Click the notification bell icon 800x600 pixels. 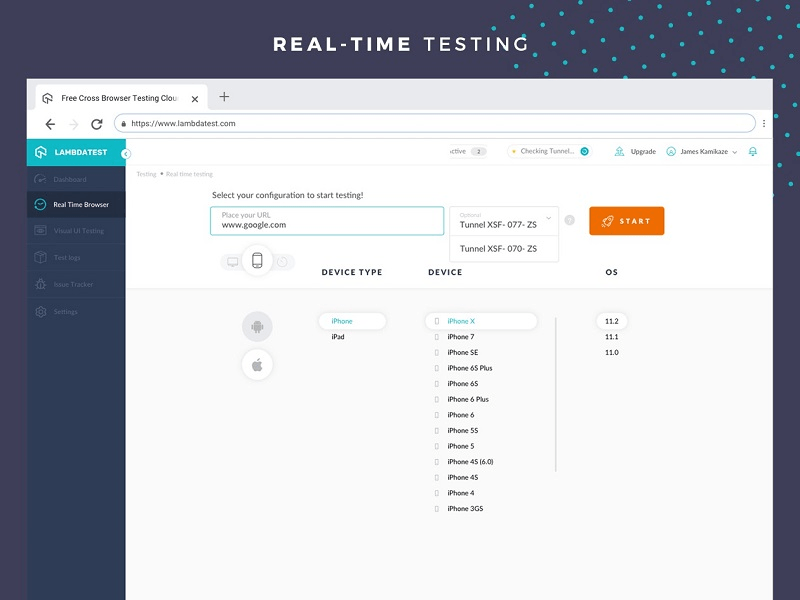point(753,152)
